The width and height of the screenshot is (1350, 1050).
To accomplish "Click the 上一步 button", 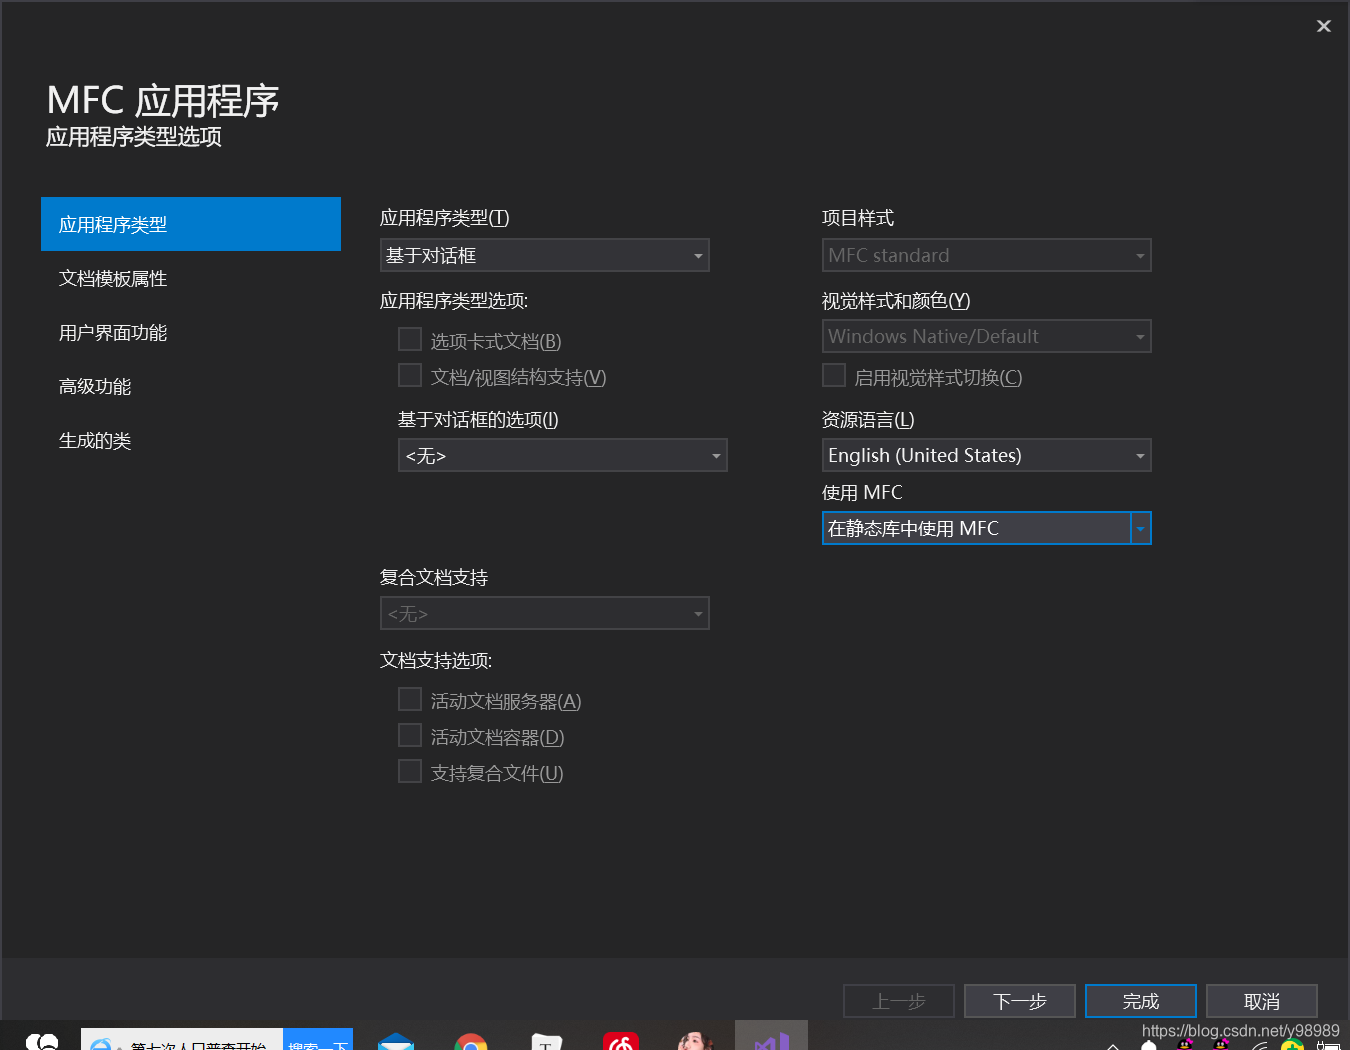I will 899,1001.
